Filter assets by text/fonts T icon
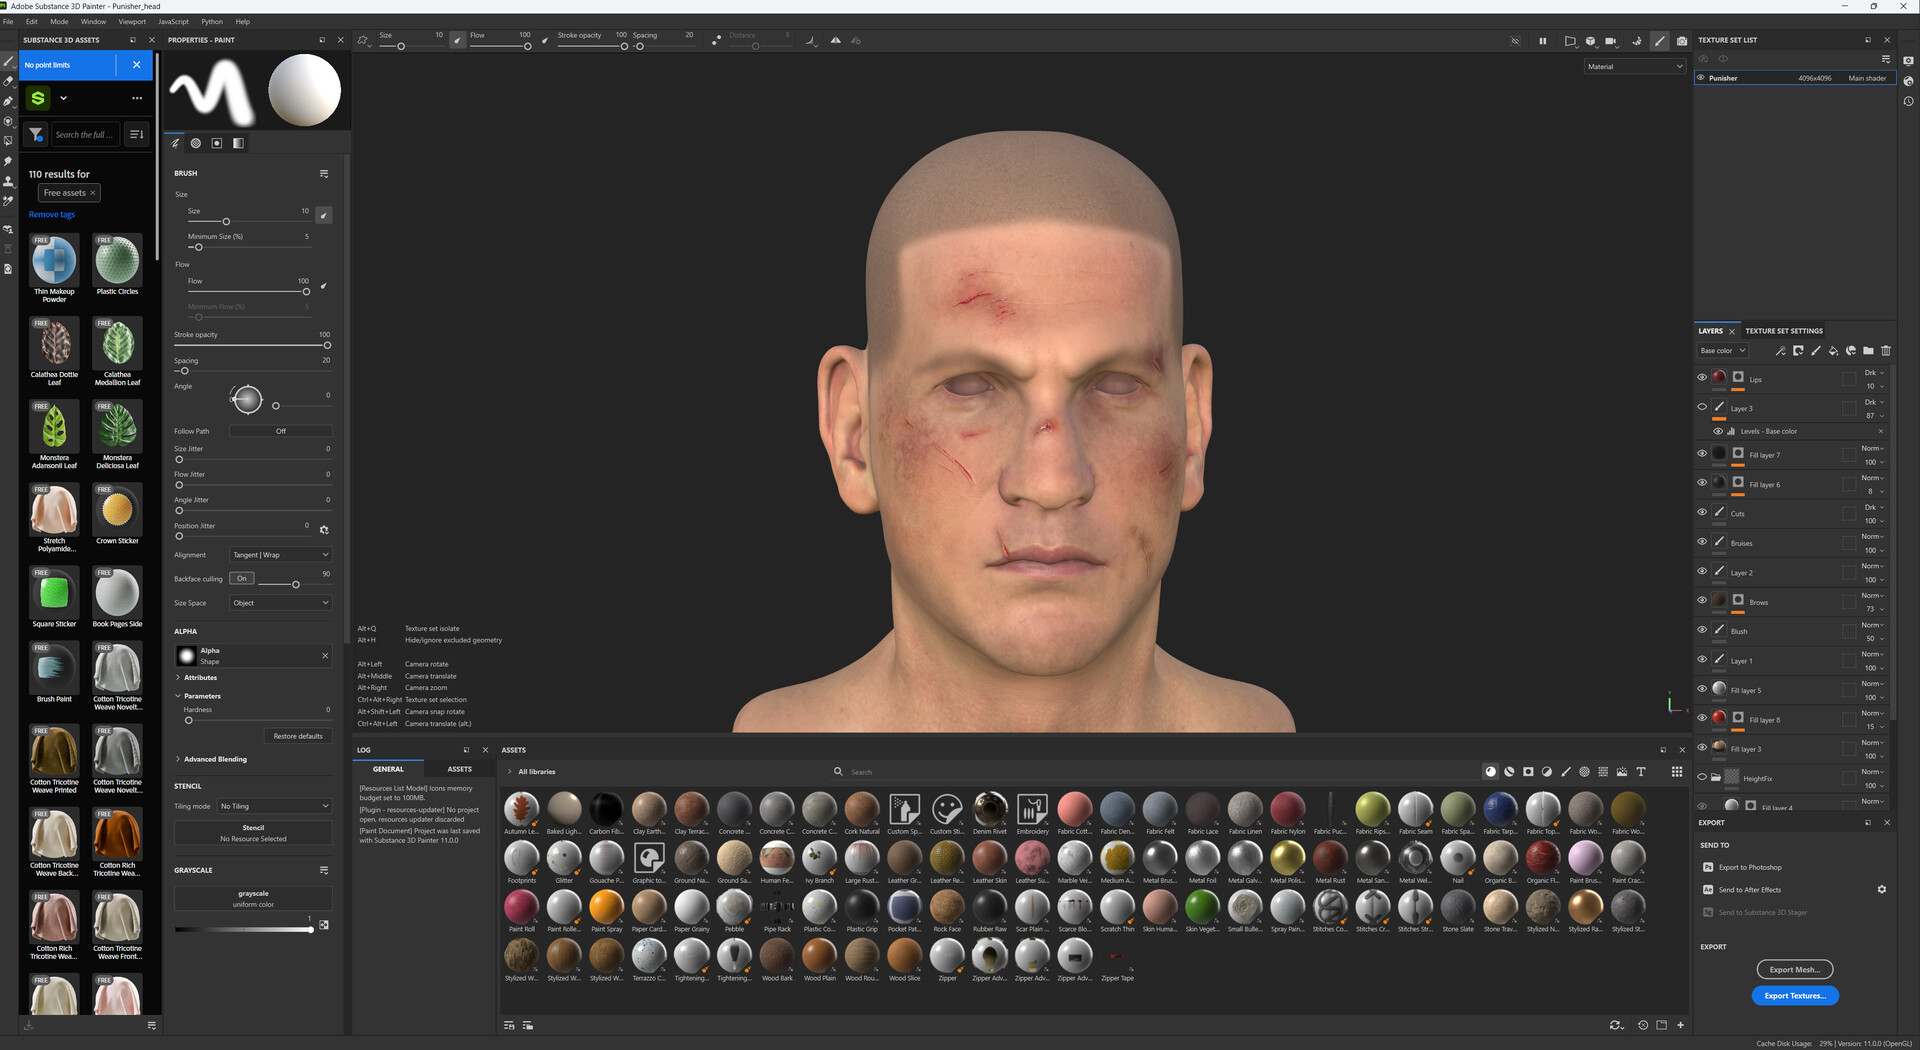Screen dimensions: 1920x1050 (1641, 771)
